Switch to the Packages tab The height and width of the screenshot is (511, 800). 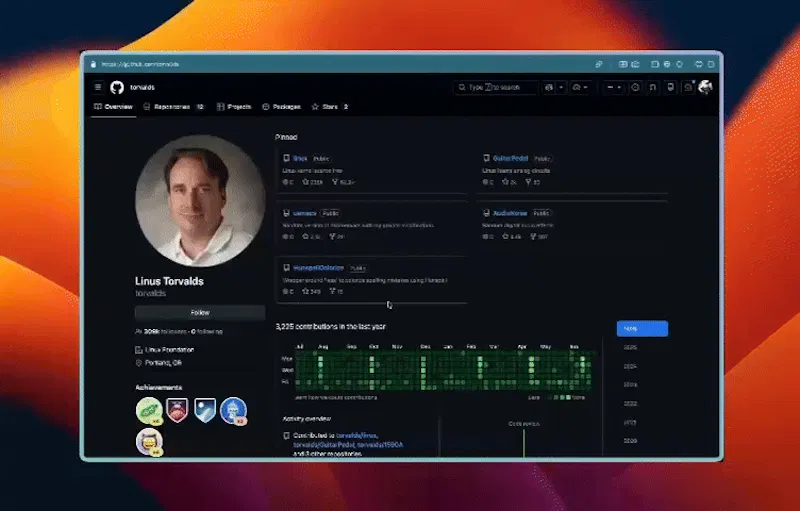(282, 107)
